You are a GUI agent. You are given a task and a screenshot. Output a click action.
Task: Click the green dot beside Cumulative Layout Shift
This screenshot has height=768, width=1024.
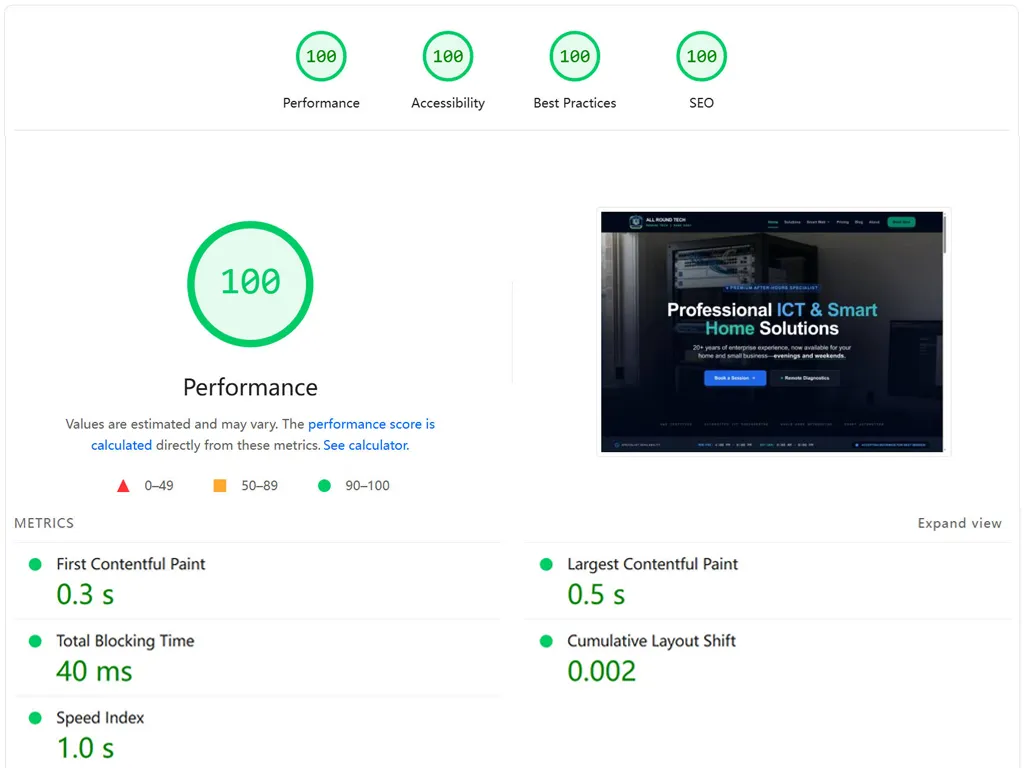click(546, 640)
